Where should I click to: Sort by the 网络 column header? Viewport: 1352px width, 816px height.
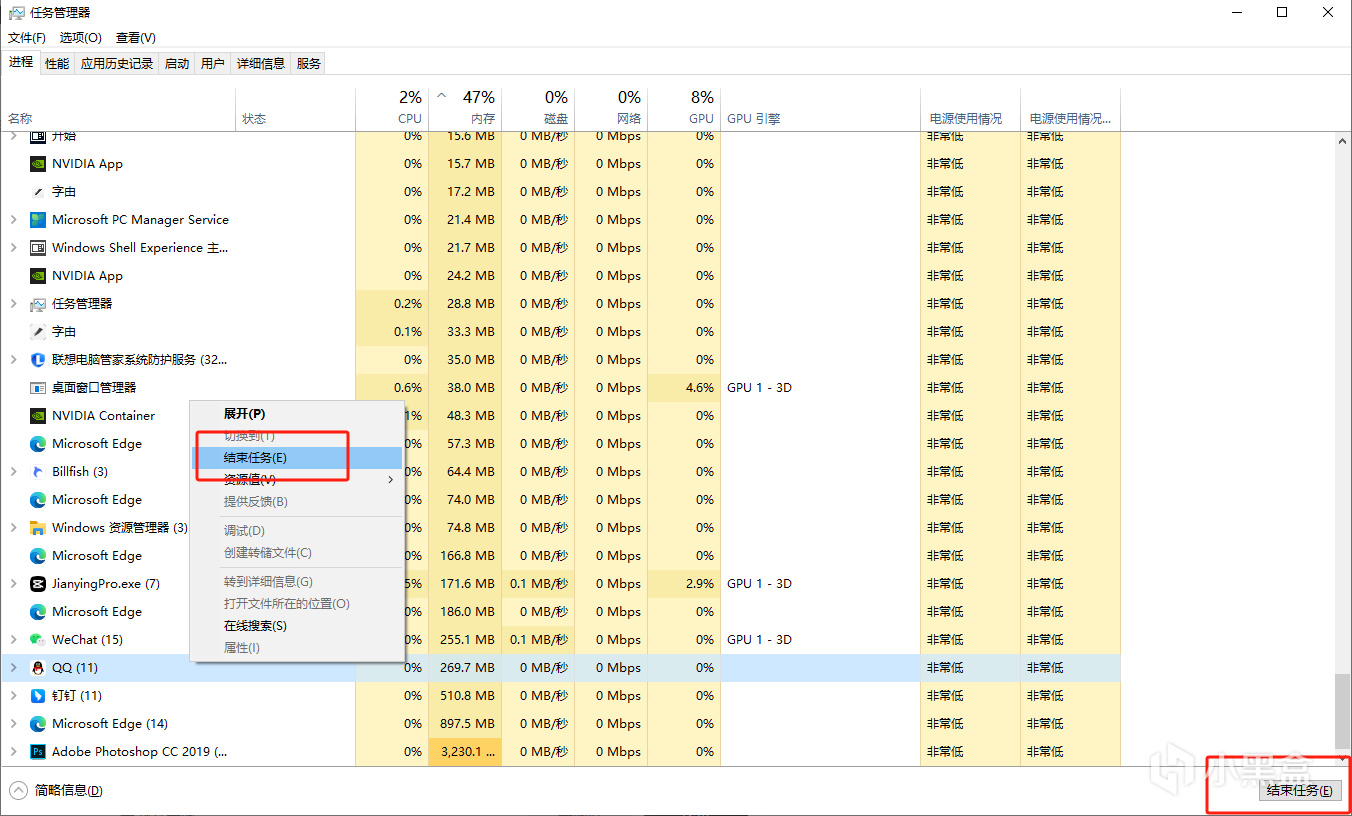pyautogui.click(x=611, y=109)
